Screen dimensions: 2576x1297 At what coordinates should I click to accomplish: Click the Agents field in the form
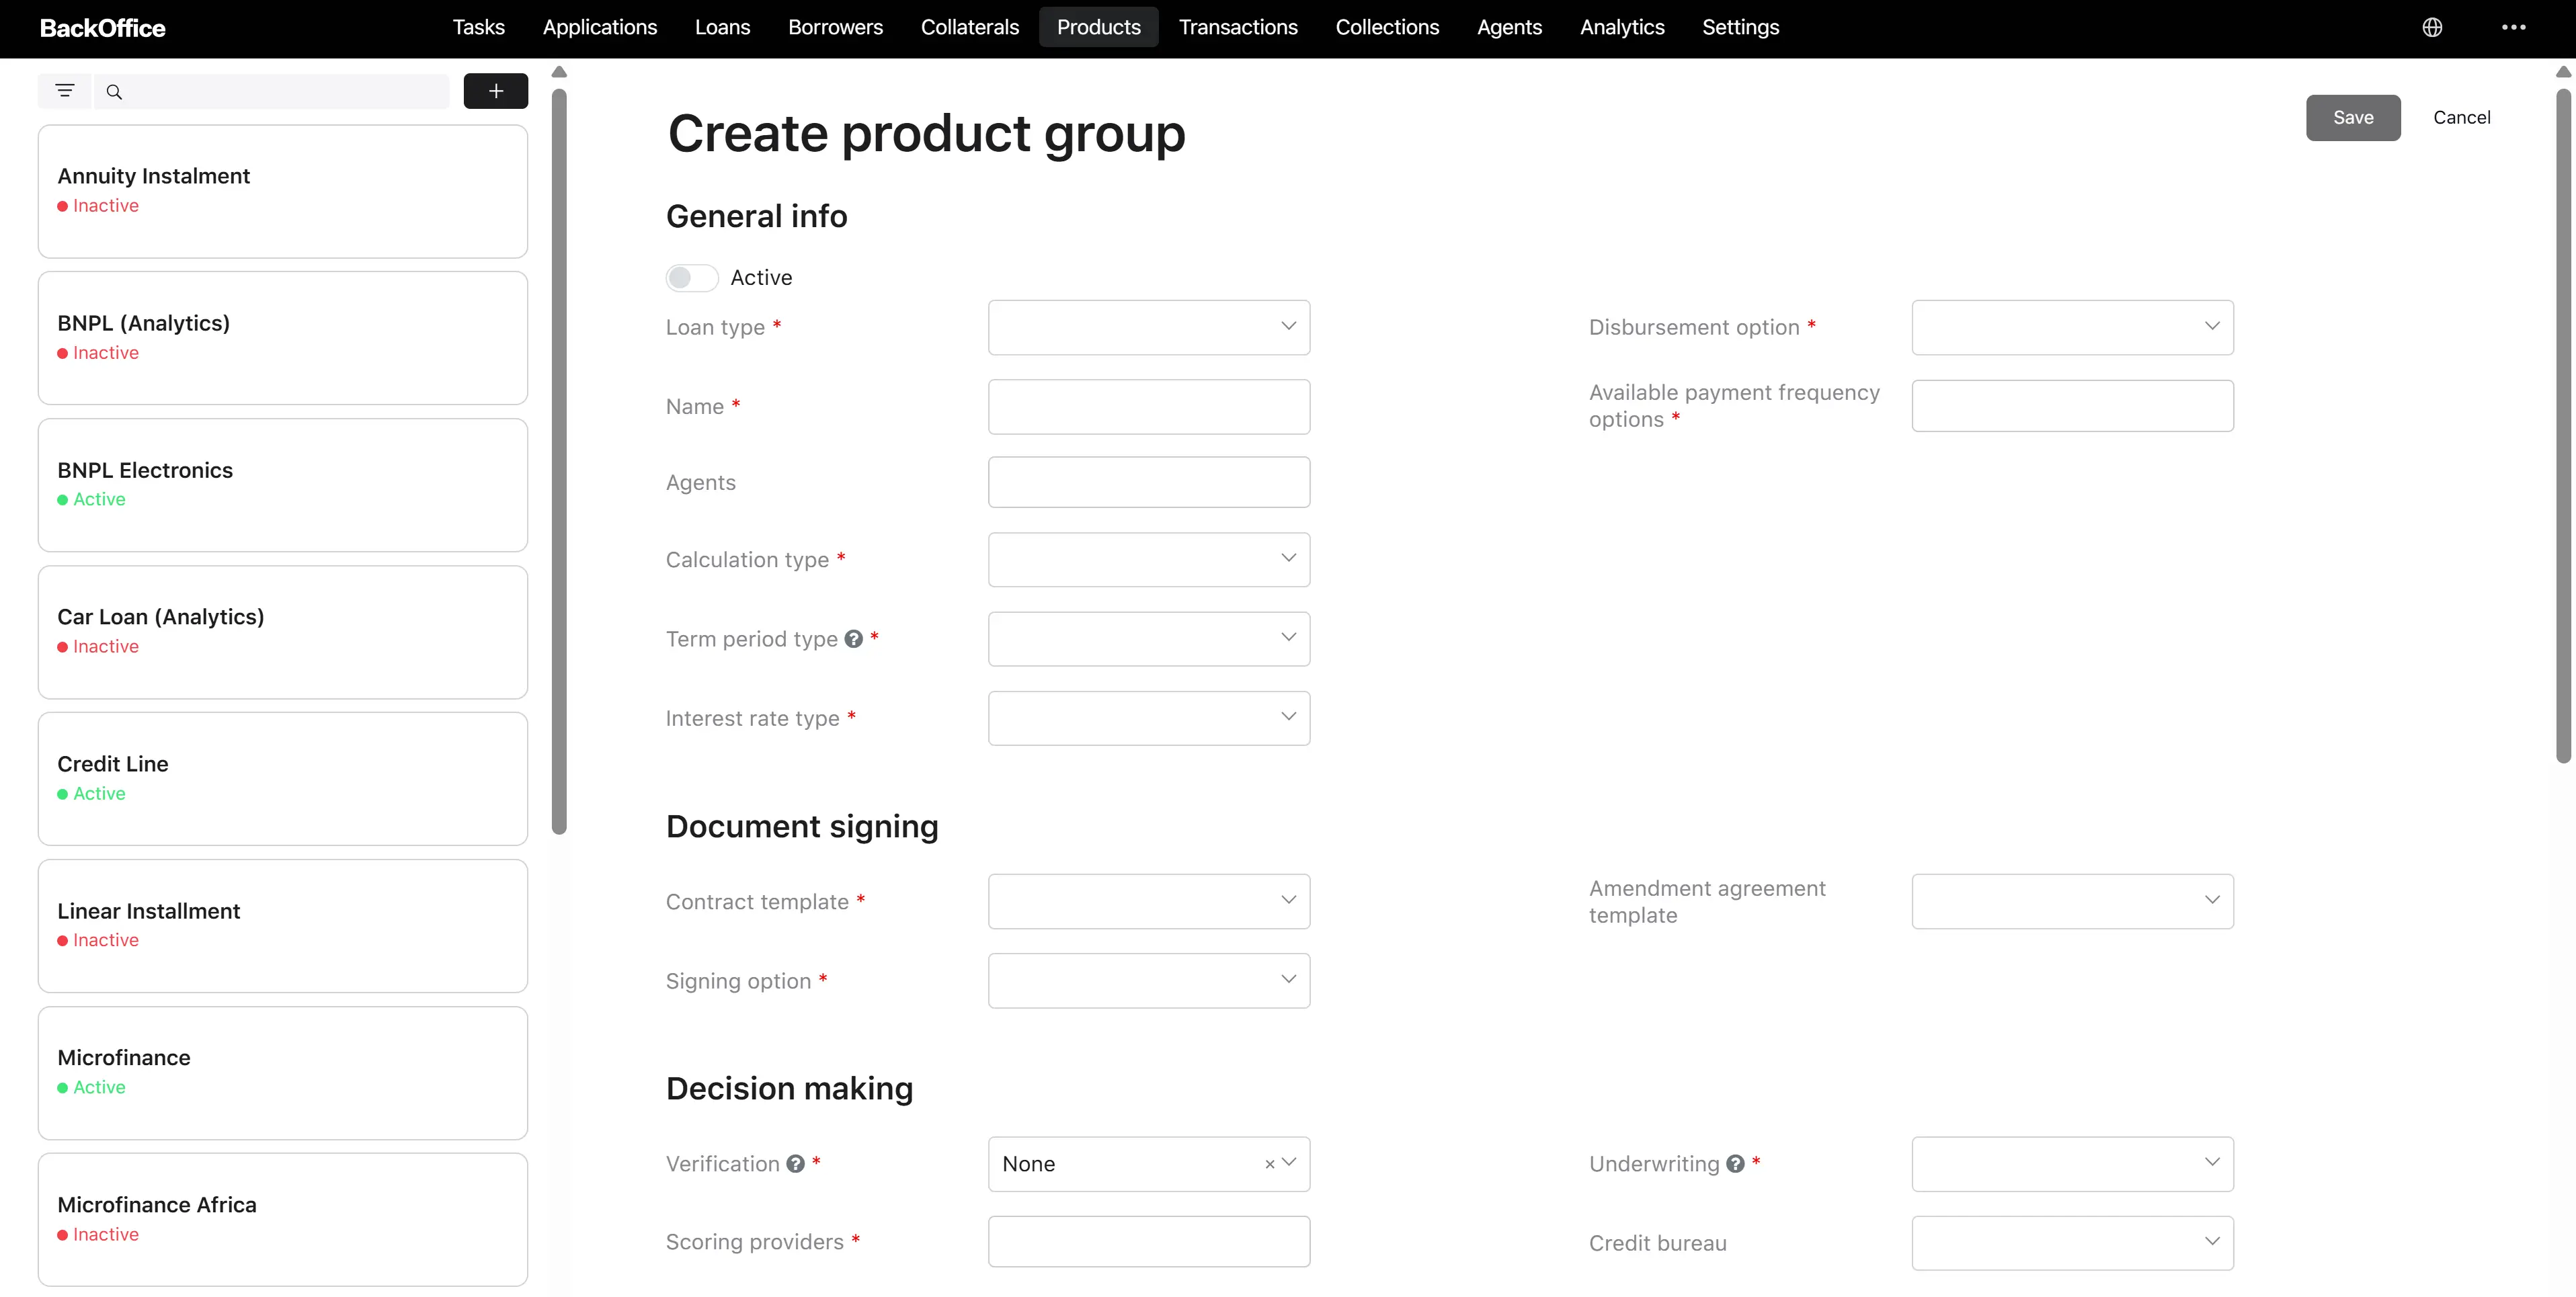[1149, 483]
